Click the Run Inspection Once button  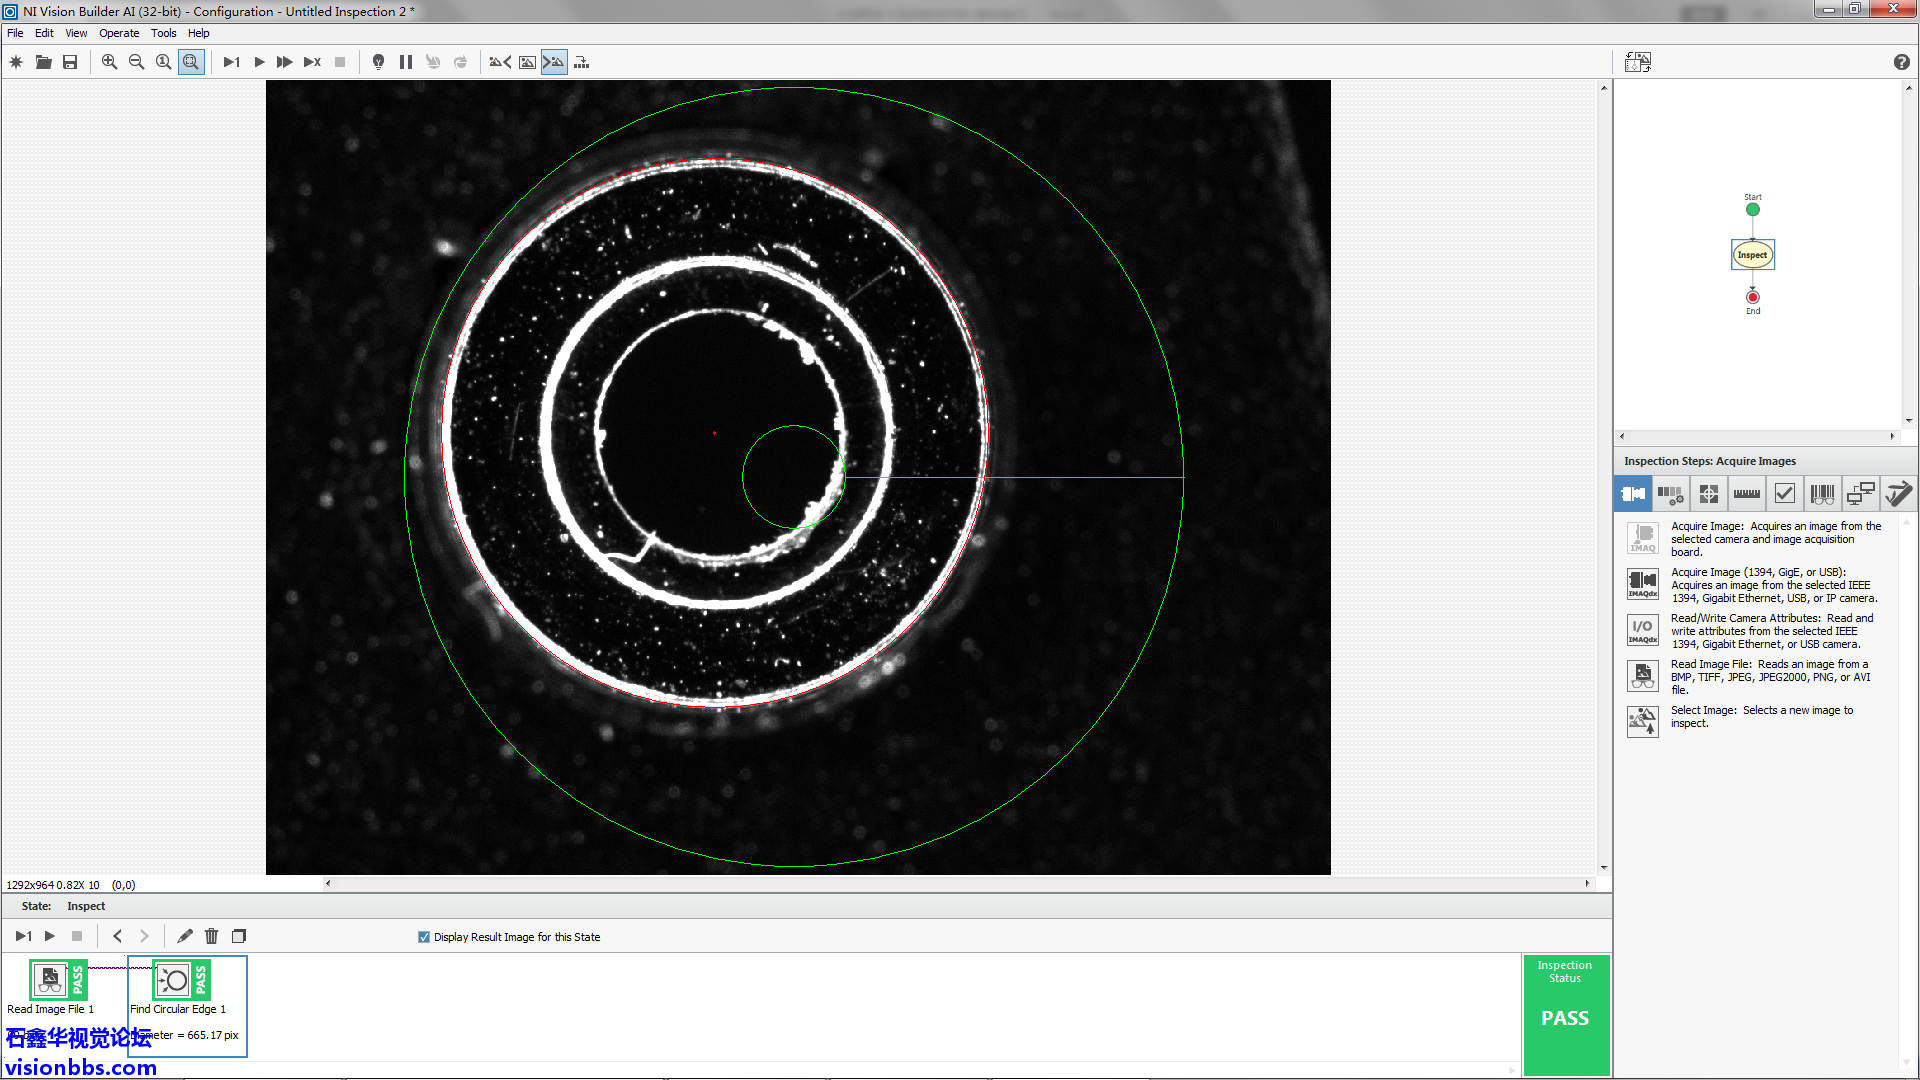point(231,62)
